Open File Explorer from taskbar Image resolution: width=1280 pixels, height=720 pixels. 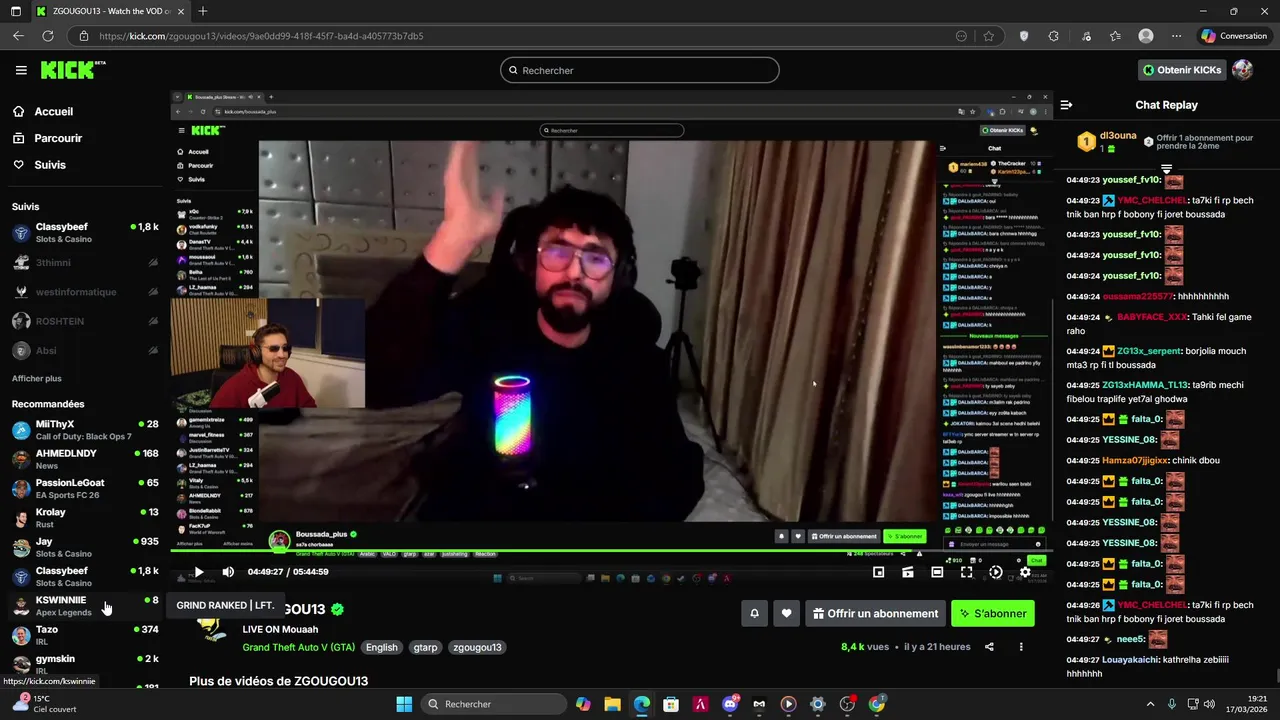[x=612, y=704]
